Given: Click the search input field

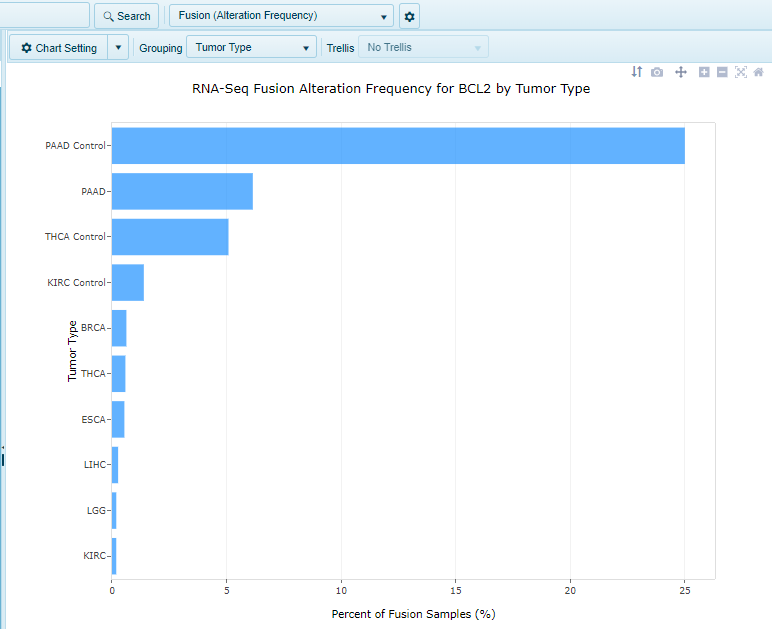Looking at the screenshot, I should (44, 16).
